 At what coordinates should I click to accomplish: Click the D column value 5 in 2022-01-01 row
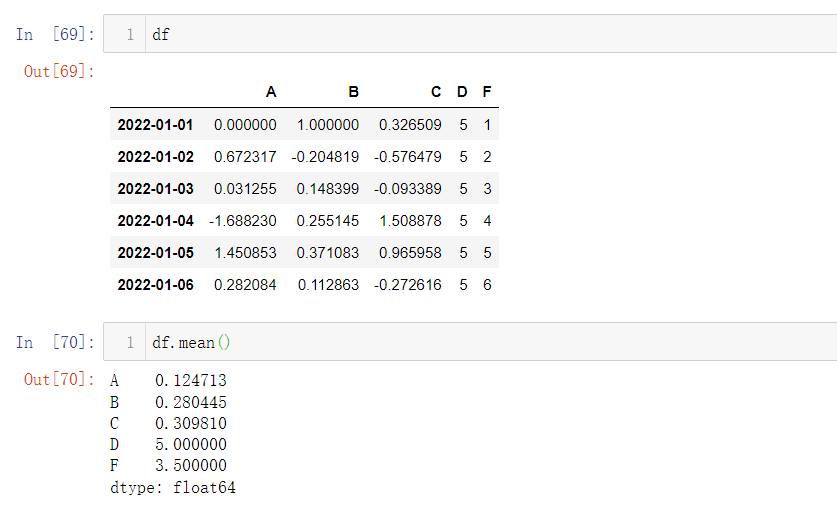pos(463,124)
